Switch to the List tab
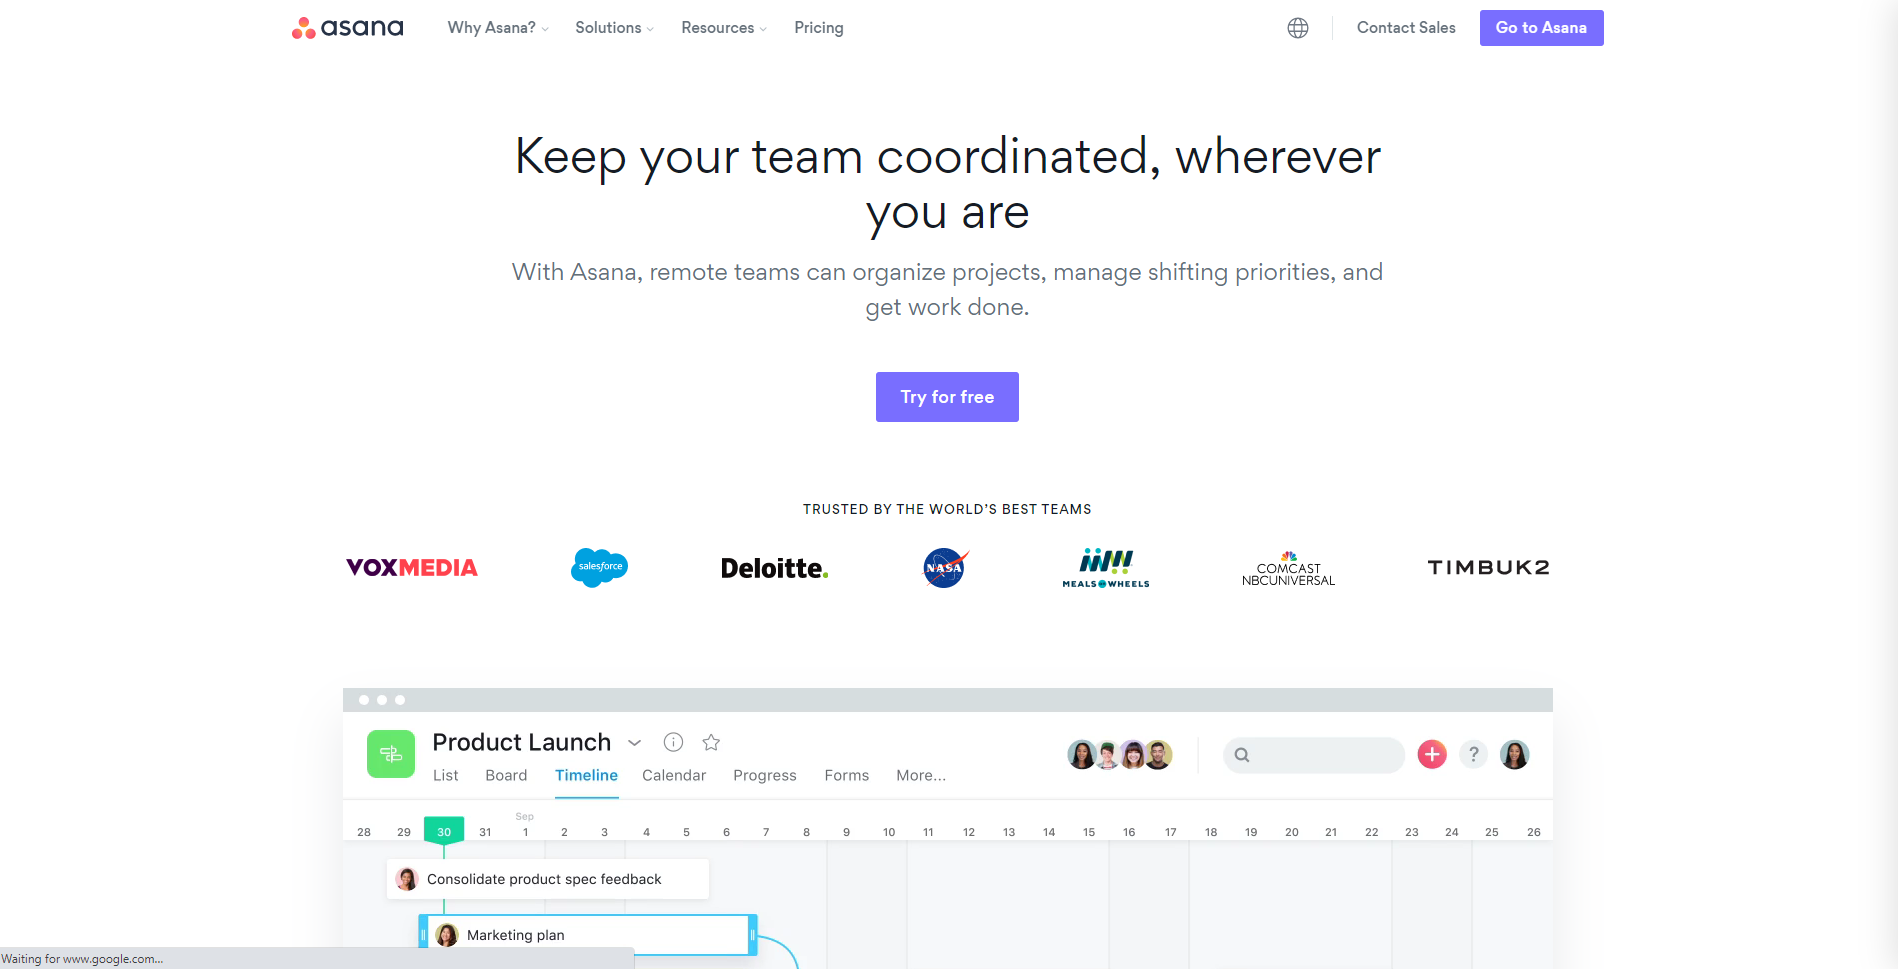 (x=445, y=775)
